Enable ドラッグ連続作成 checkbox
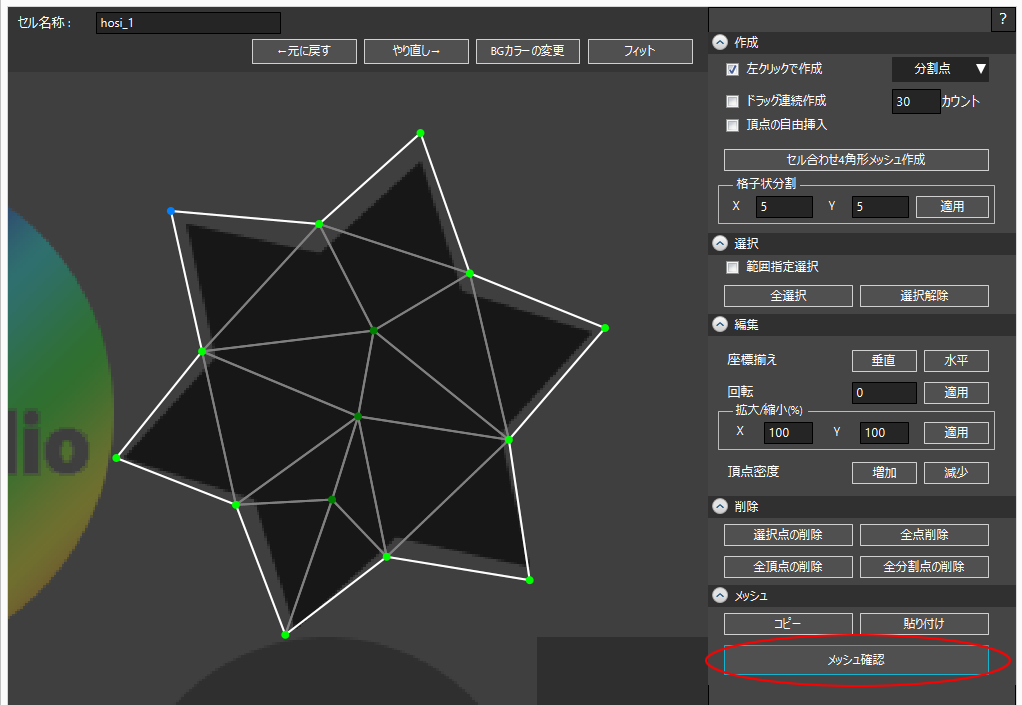This screenshot has width=1022, height=705. [x=733, y=101]
